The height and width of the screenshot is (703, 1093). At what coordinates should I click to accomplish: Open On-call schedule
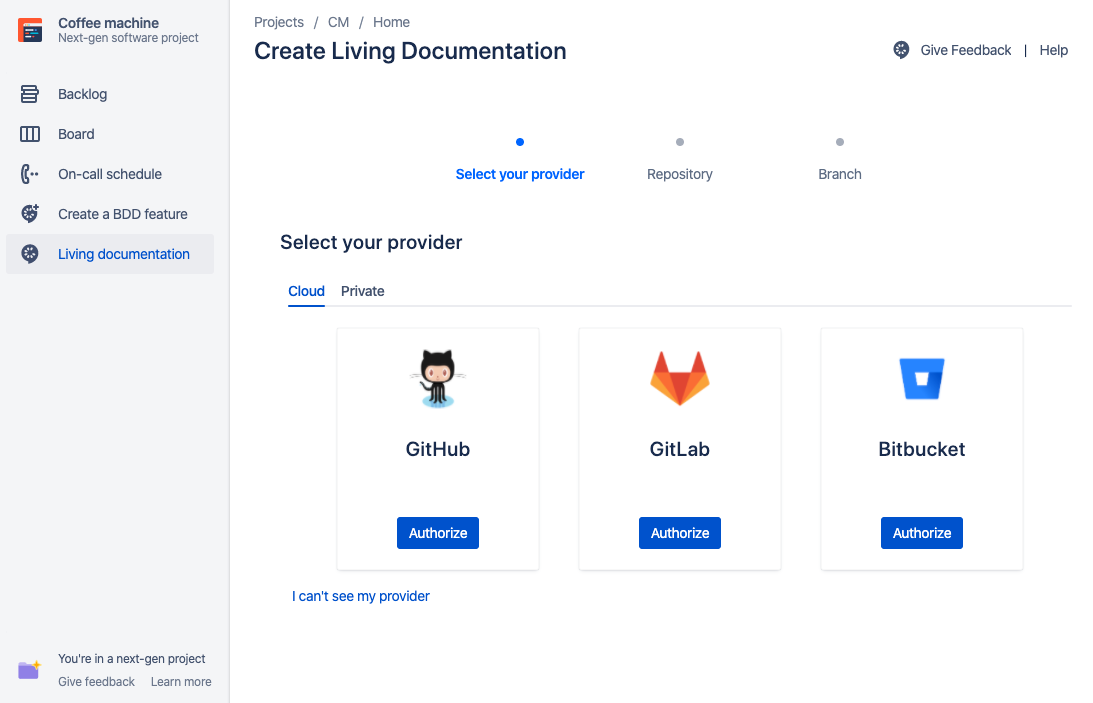(110, 174)
